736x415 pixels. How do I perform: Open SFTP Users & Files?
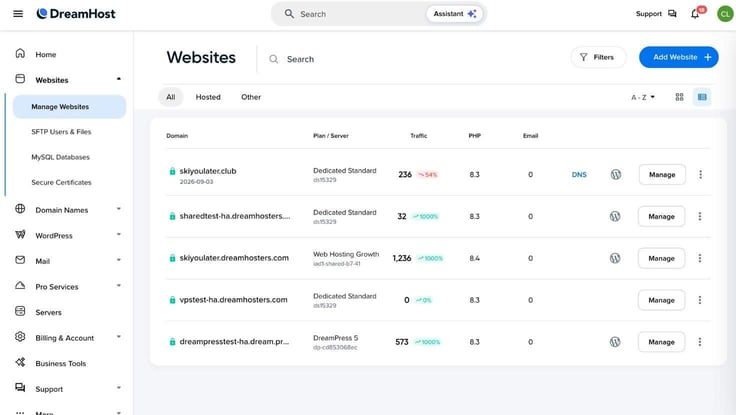[x=61, y=132]
